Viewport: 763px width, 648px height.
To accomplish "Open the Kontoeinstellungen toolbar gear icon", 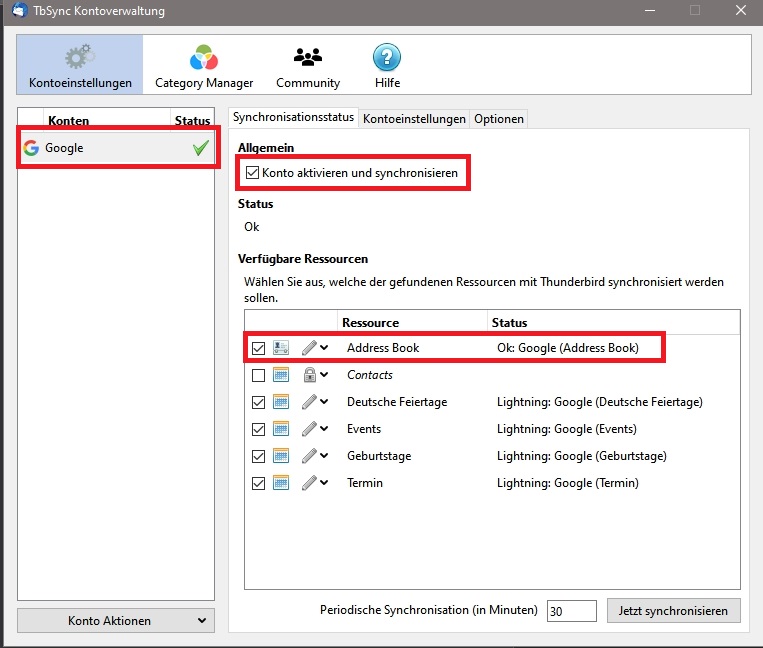I will 80,57.
